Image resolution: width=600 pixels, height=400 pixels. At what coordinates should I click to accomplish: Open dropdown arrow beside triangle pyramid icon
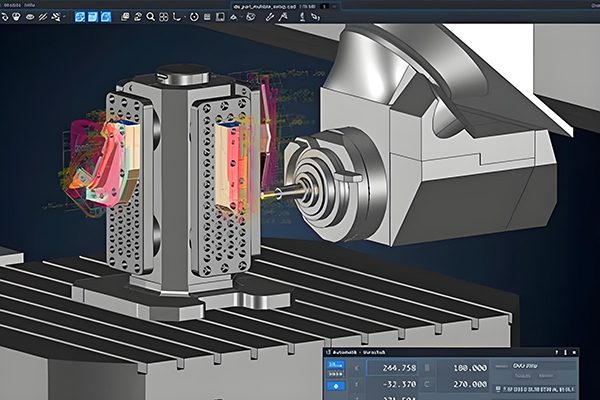pyautogui.click(x=241, y=17)
